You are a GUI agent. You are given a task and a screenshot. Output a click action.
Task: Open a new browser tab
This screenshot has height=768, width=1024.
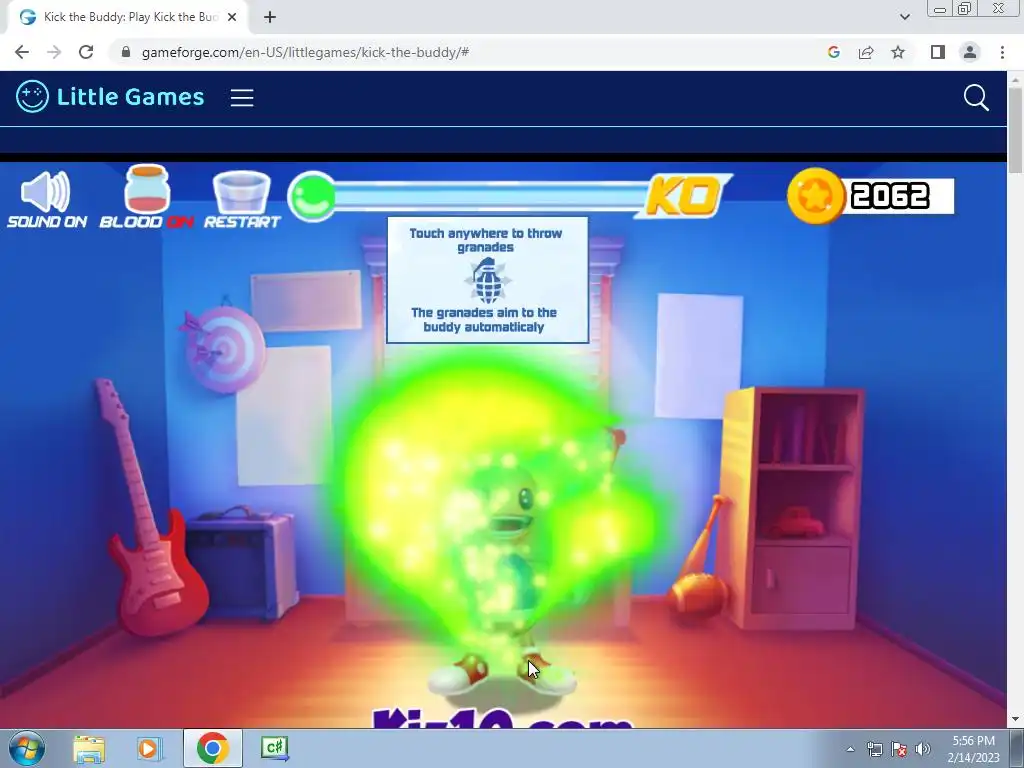click(x=270, y=17)
